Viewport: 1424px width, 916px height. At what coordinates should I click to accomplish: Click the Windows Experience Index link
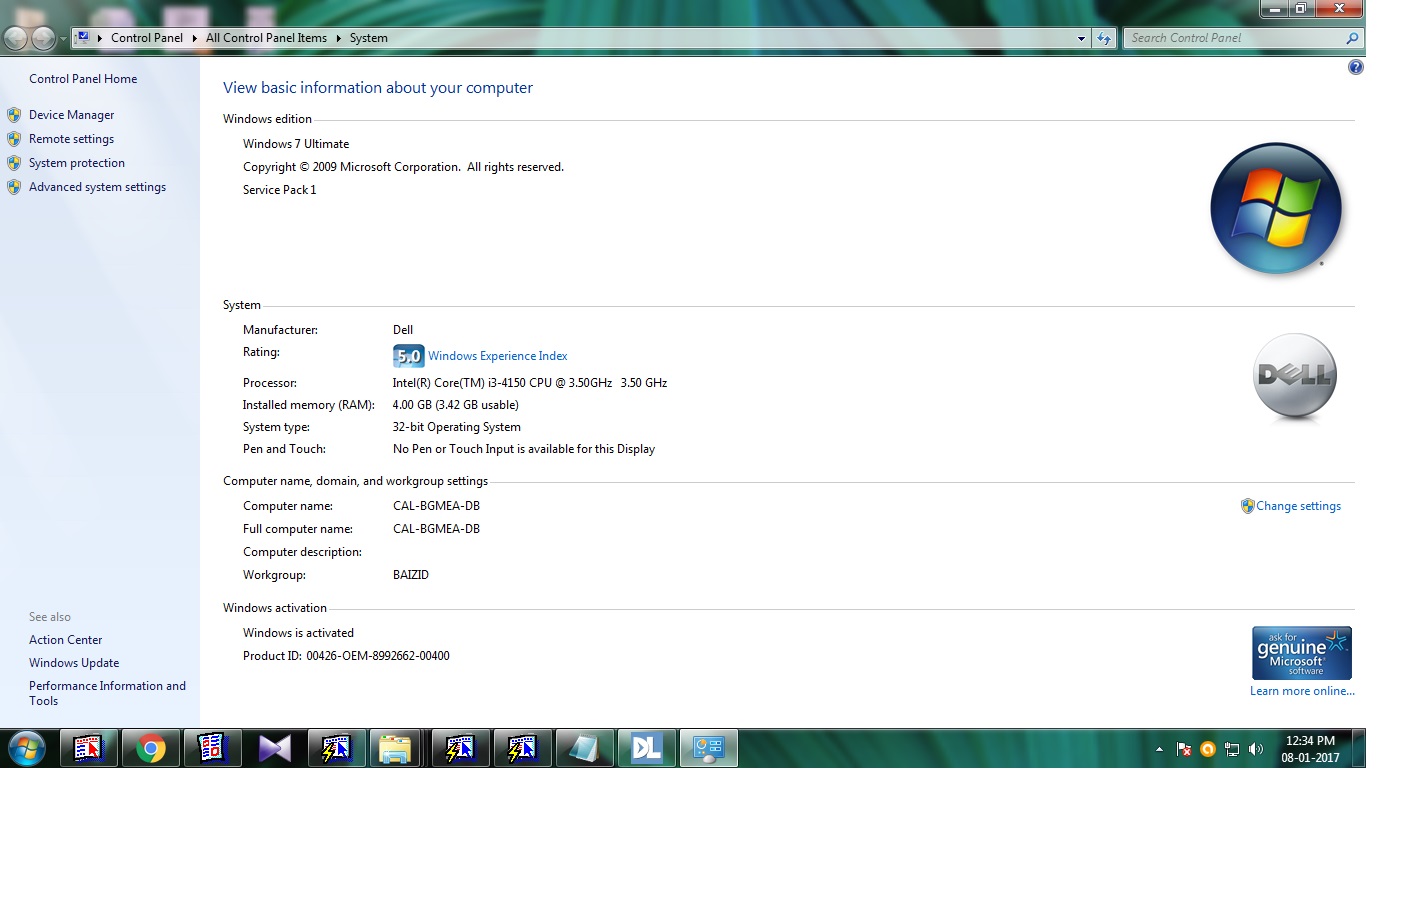pos(497,356)
